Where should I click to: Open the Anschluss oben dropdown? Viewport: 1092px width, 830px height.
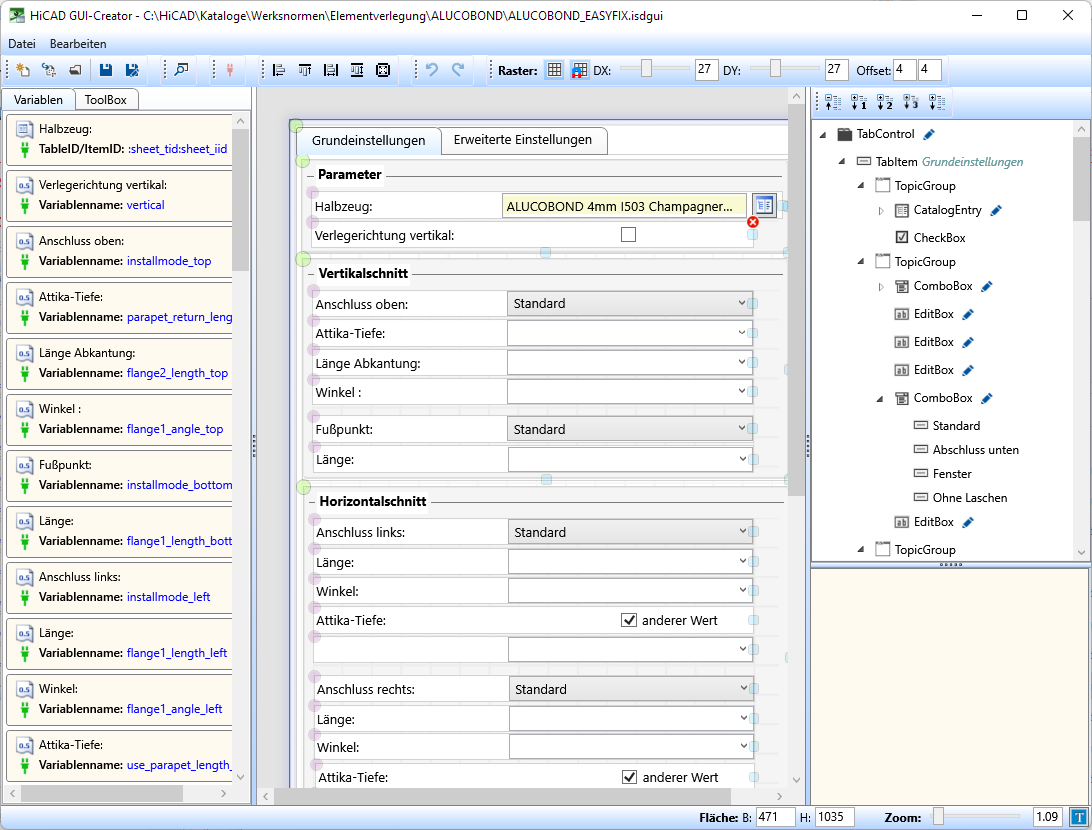pyautogui.click(x=630, y=304)
